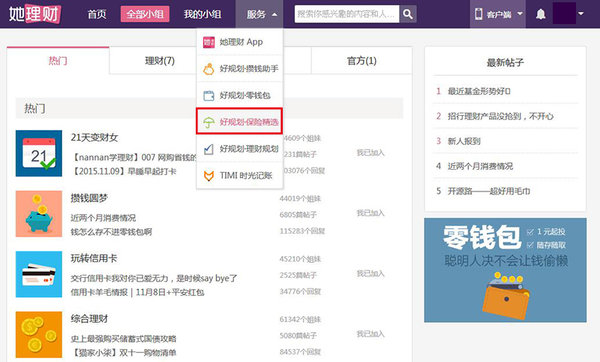Click the 她理财 App pink icon
The image size is (600, 362).
pyautogui.click(x=209, y=42)
